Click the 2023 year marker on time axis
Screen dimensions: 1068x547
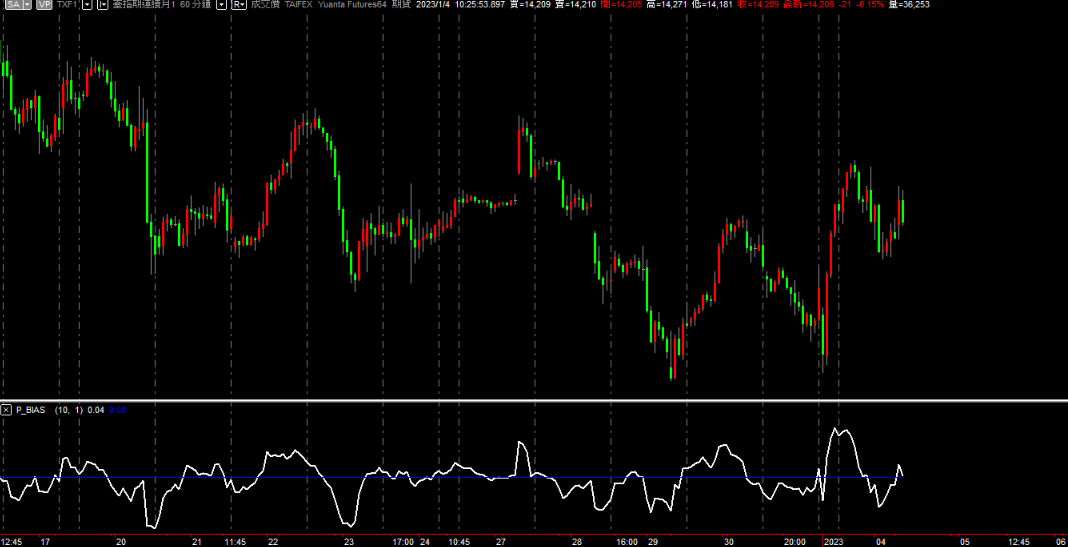pyautogui.click(x=832, y=541)
